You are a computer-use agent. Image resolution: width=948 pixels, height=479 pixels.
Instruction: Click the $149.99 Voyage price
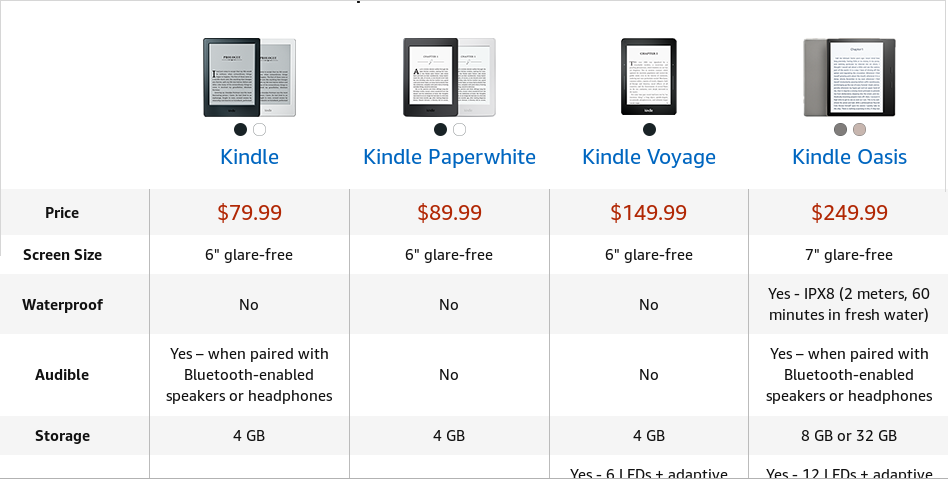point(649,212)
